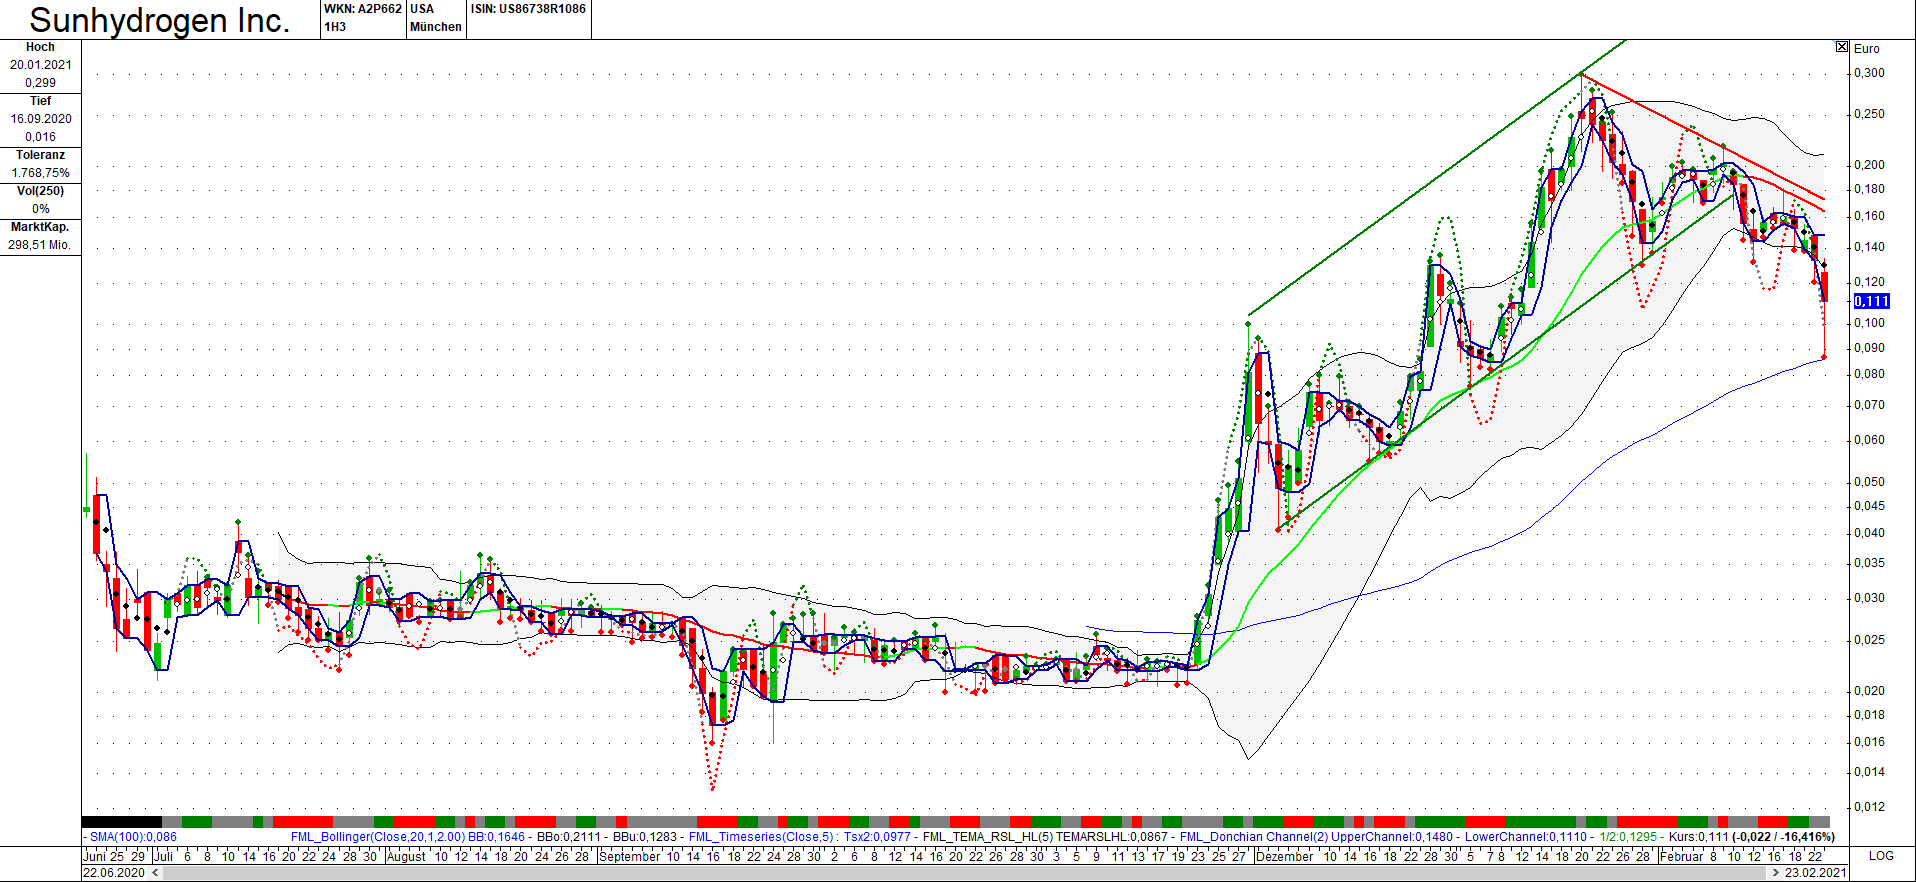
Task: Click the ISIN: US86738R1086 field
Action: (x=528, y=9)
